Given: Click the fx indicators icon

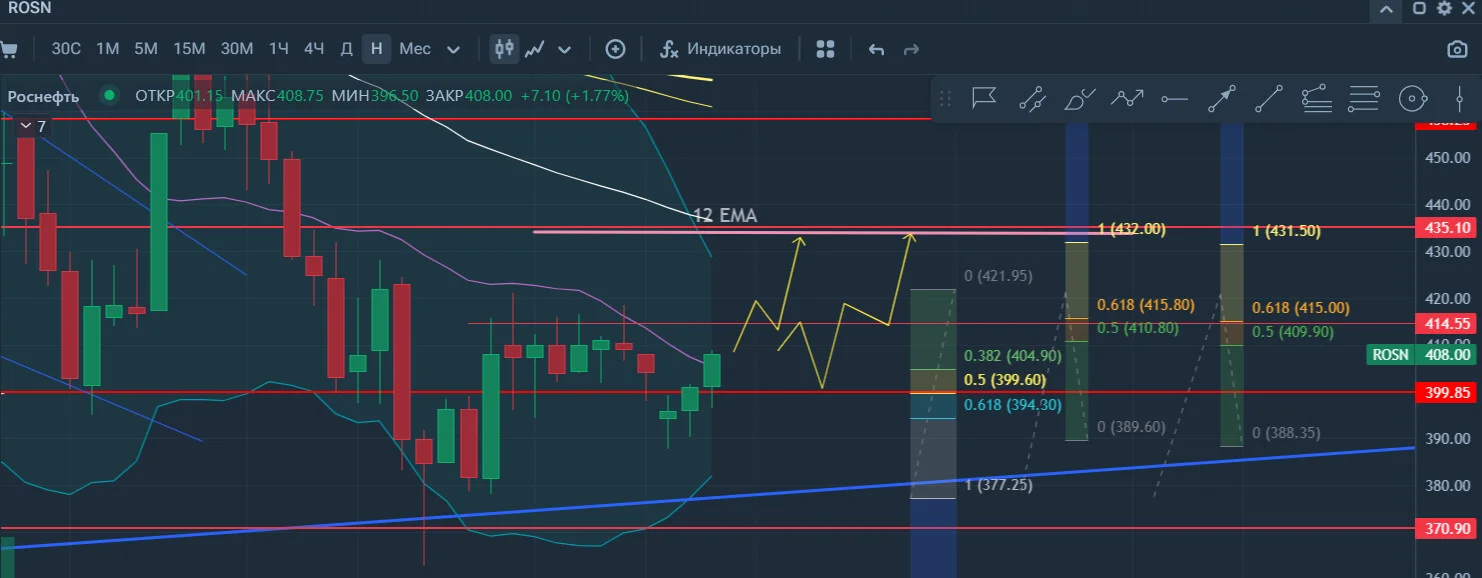Looking at the screenshot, I should tap(669, 49).
